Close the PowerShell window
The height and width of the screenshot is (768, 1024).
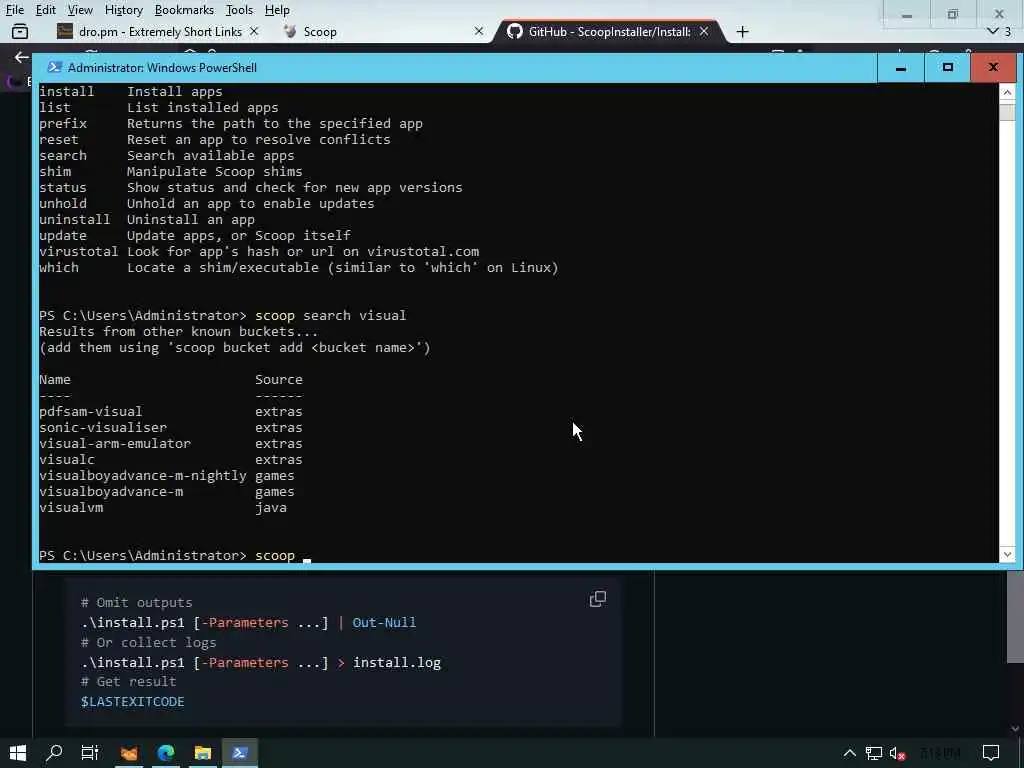993,67
